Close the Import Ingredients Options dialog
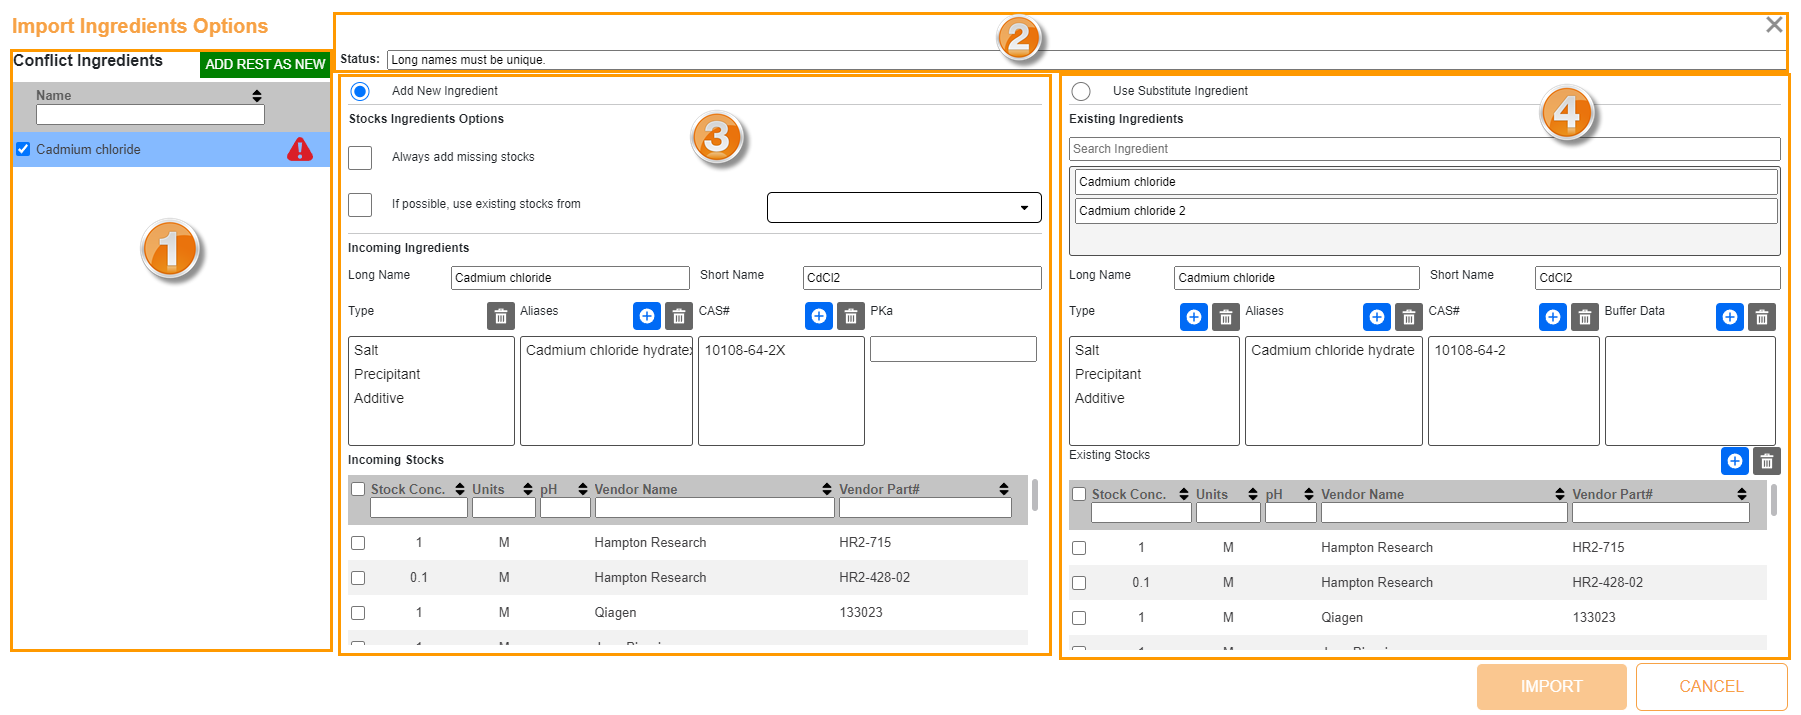This screenshot has width=1801, height=715. pyautogui.click(x=1774, y=24)
